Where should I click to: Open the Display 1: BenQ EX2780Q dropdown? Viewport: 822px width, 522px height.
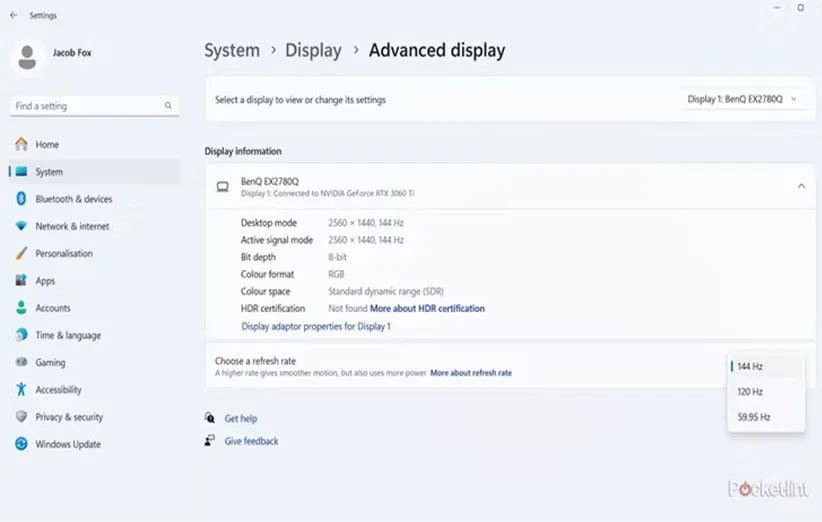[742, 99]
